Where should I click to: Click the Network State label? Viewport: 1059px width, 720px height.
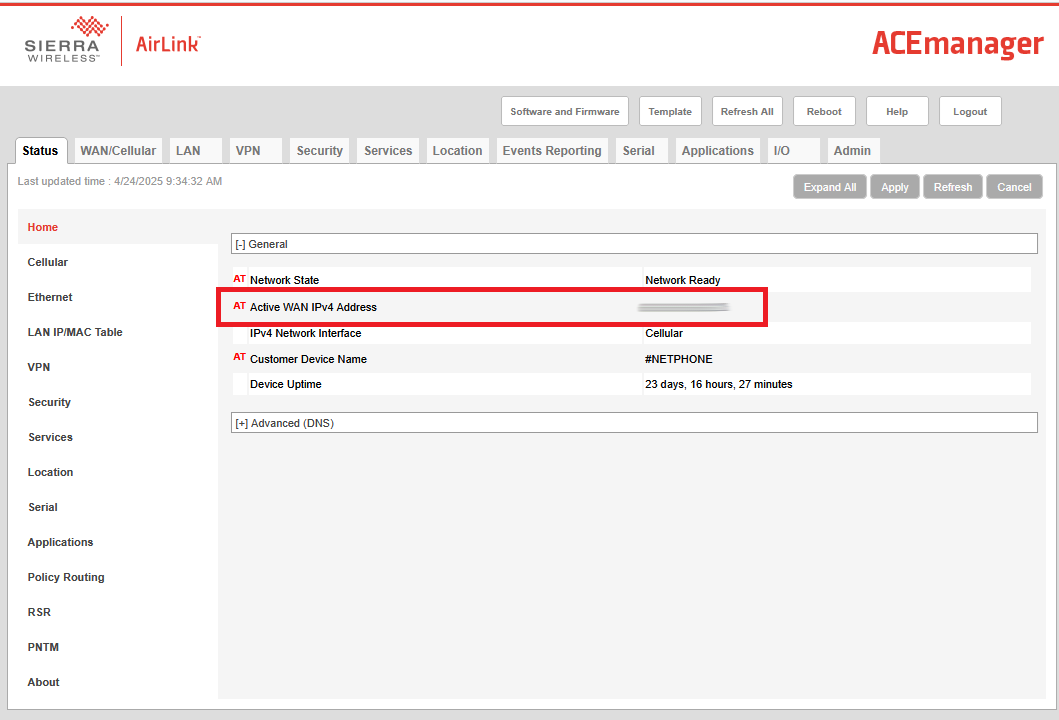(x=284, y=280)
